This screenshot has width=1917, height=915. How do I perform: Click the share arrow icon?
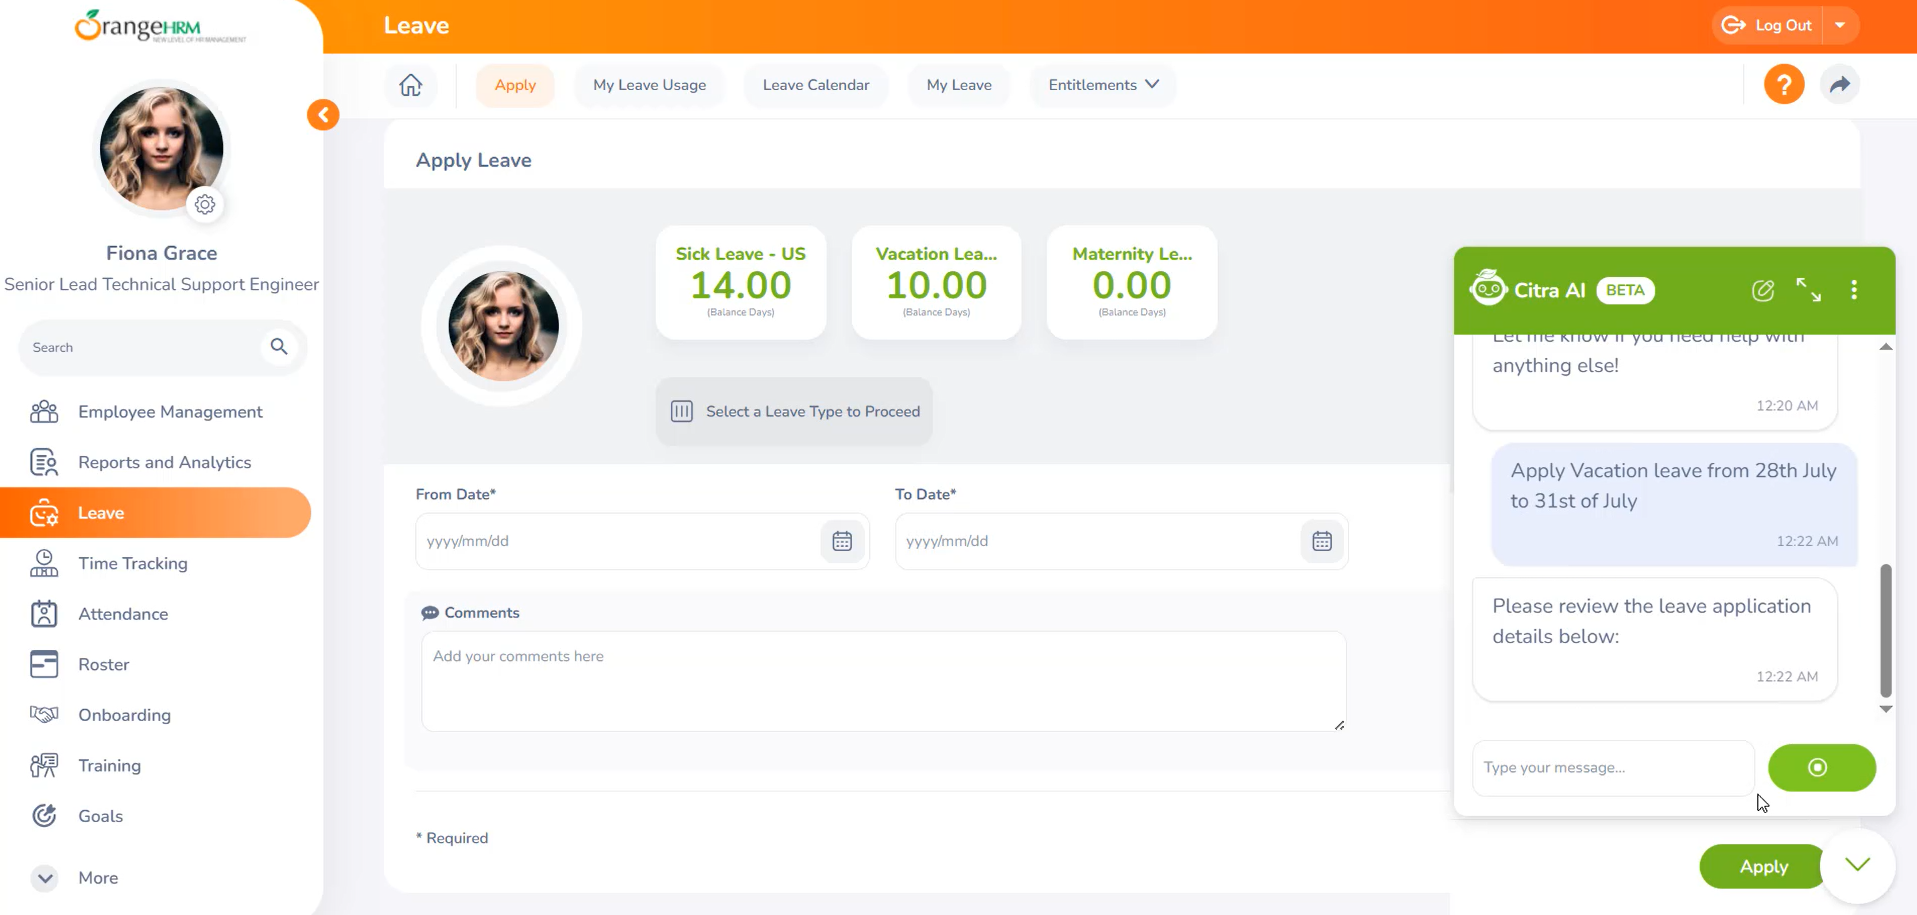1839,85
